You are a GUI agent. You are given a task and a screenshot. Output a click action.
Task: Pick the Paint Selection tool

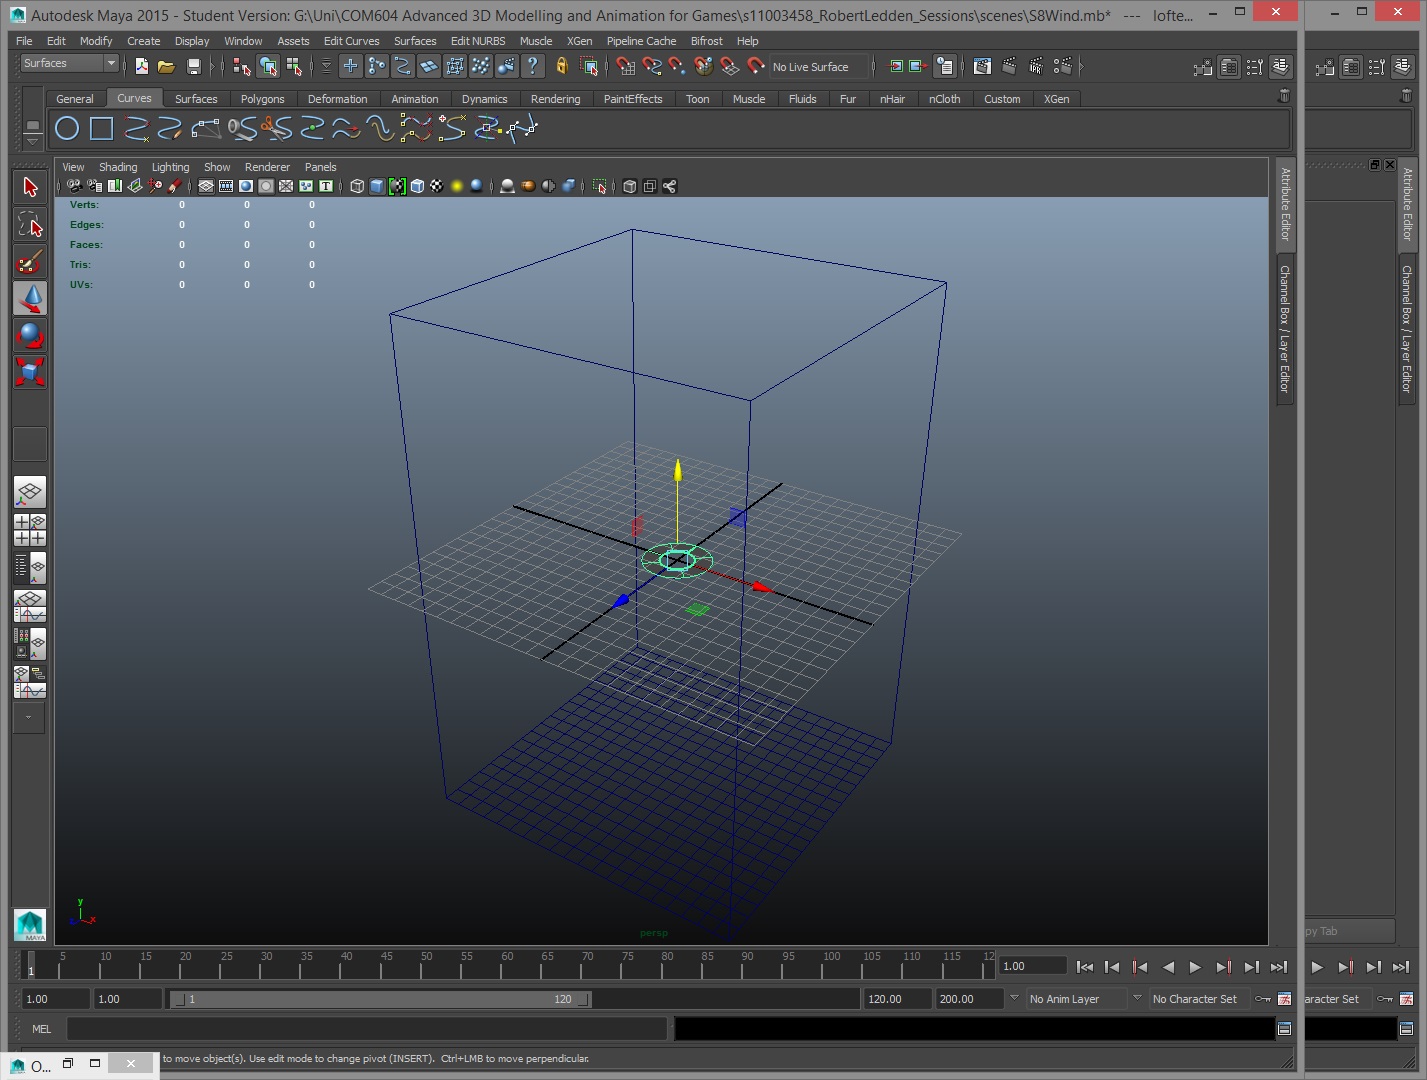30,261
